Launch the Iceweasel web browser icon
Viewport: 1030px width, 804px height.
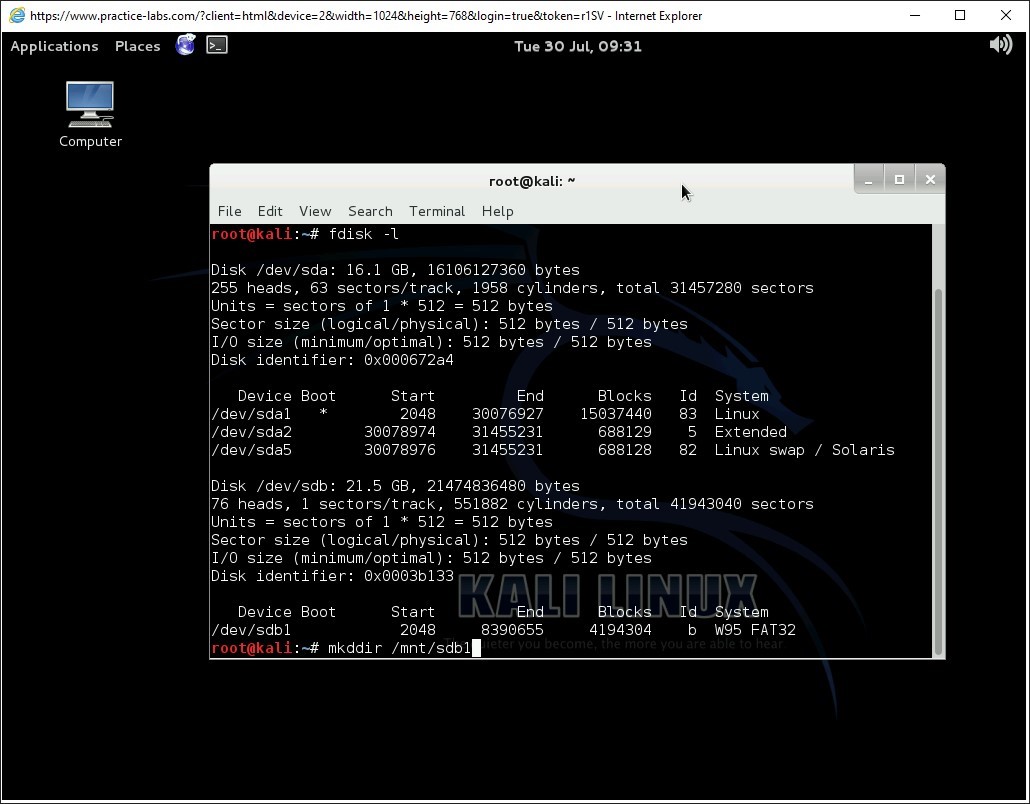pyautogui.click(x=185, y=45)
